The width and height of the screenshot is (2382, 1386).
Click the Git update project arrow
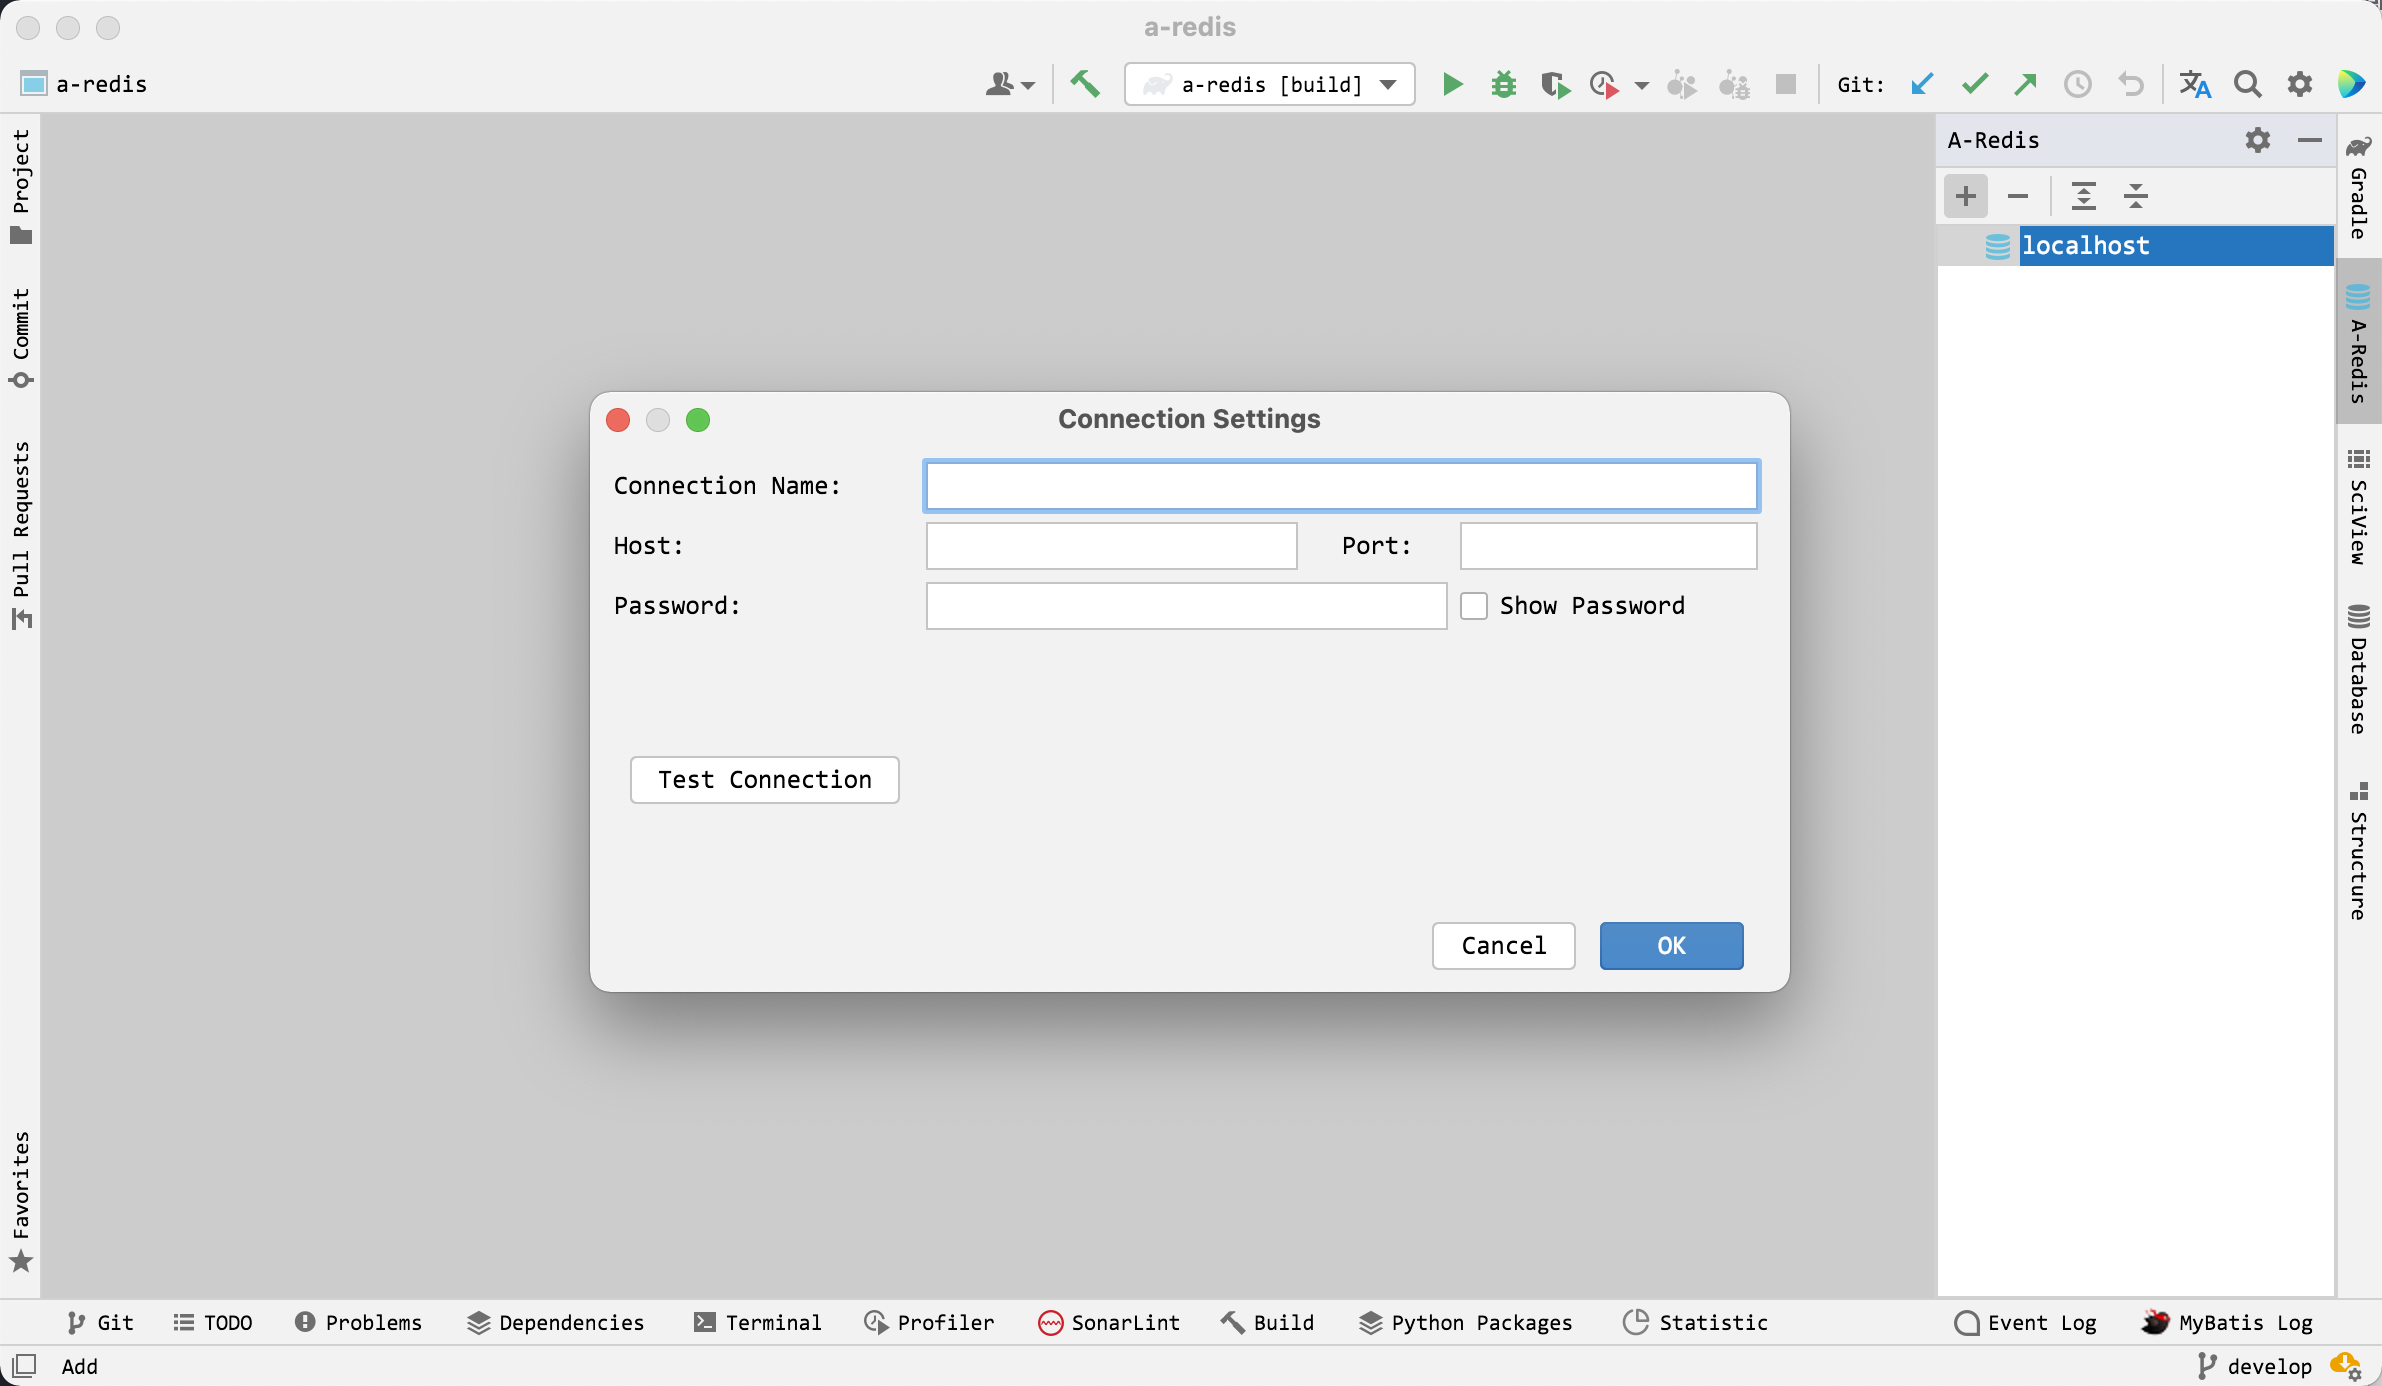[x=1921, y=85]
